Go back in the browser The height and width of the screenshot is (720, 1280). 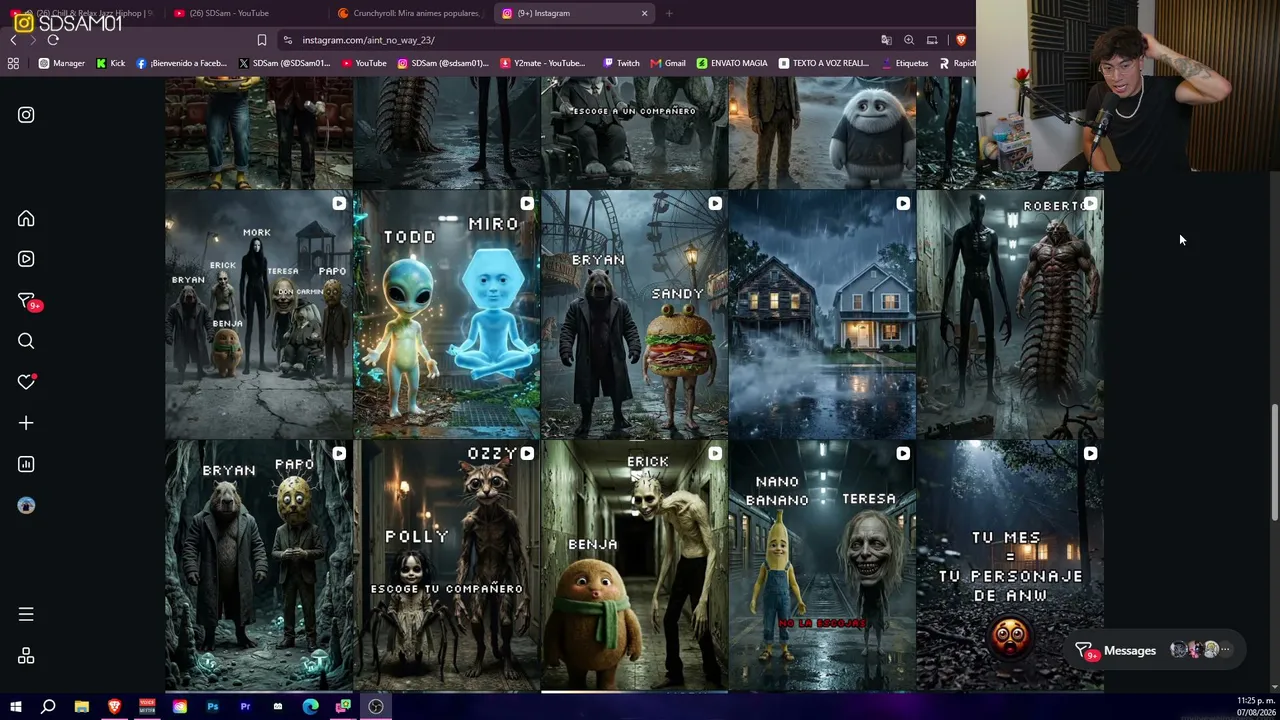pyautogui.click(x=13, y=40)
